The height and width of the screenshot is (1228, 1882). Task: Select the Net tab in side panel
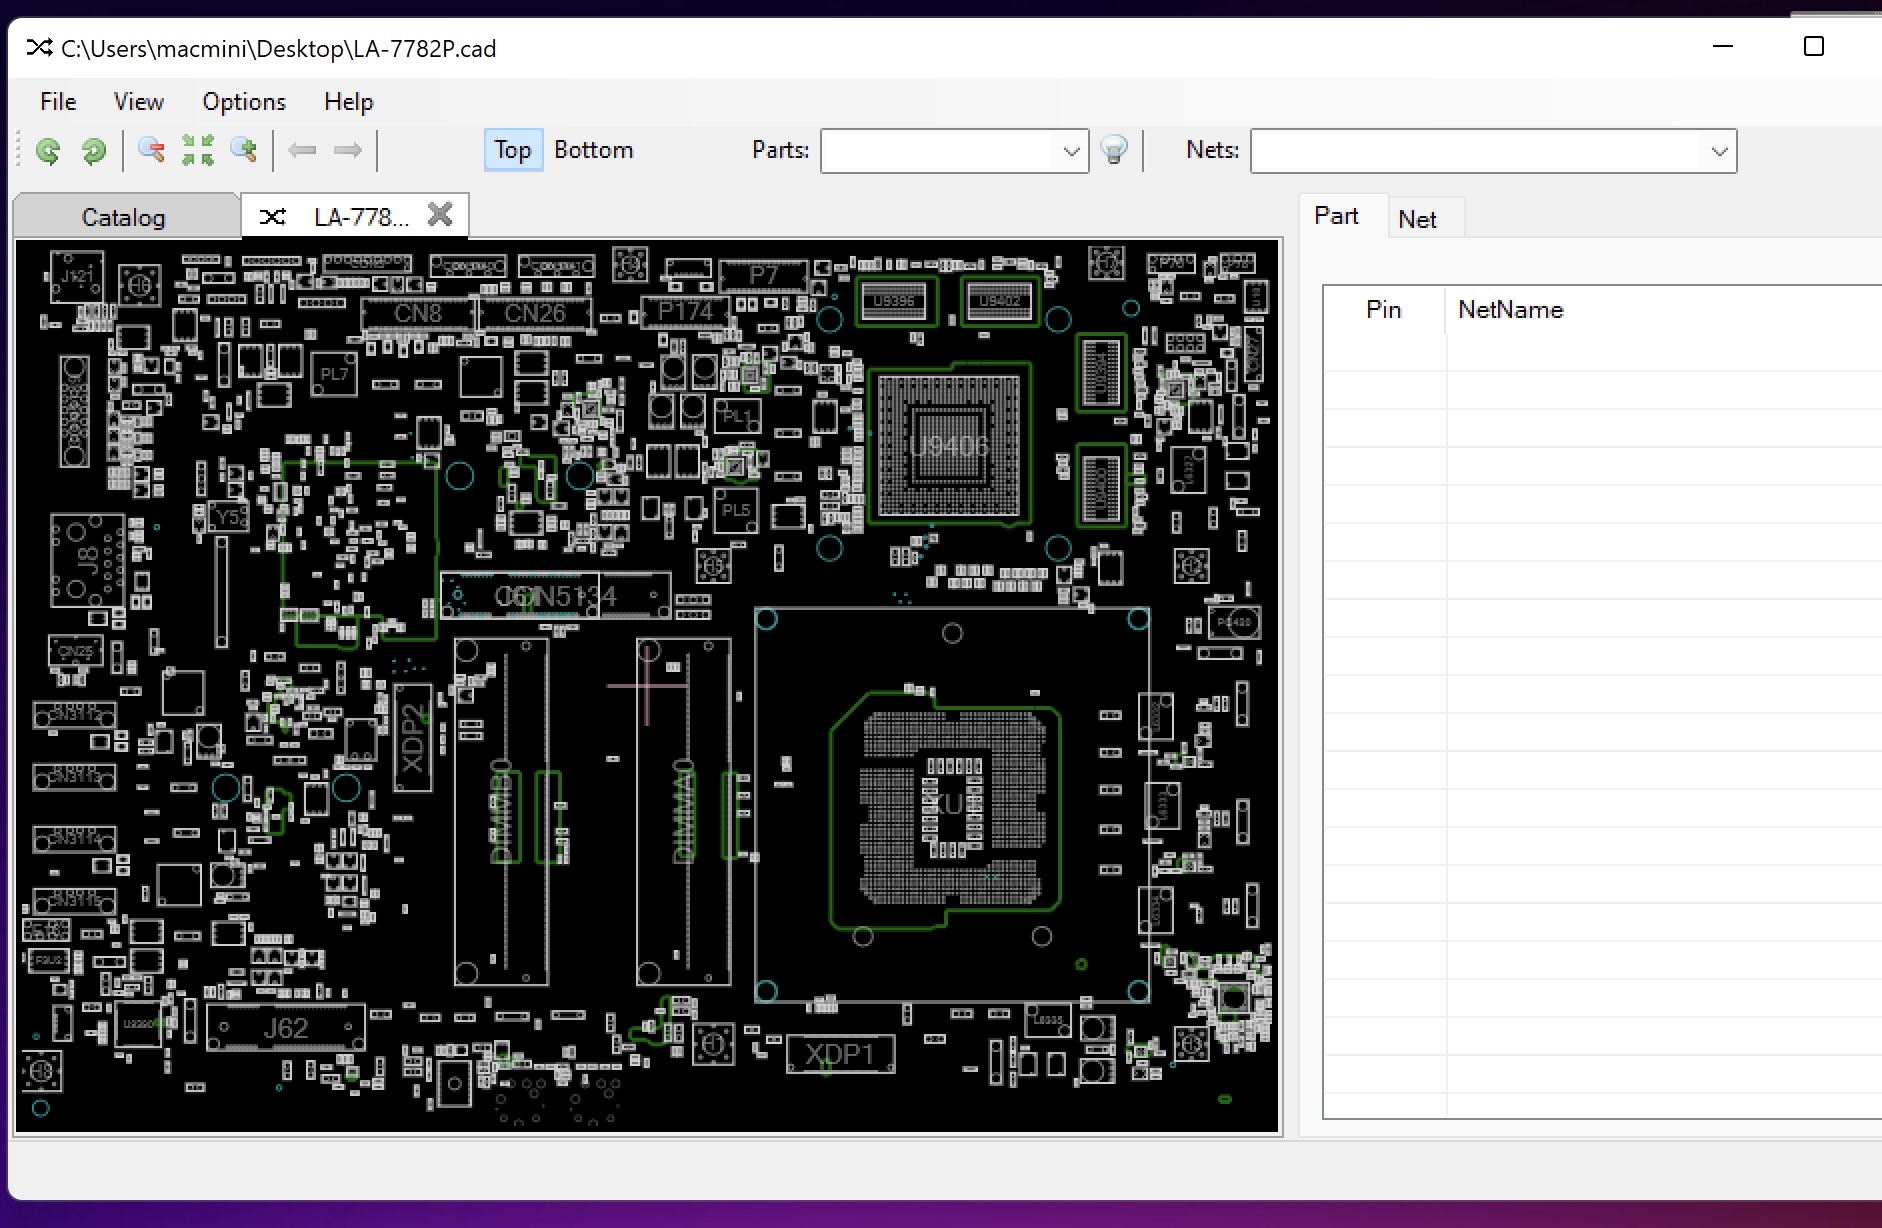tap(1417, 219)
